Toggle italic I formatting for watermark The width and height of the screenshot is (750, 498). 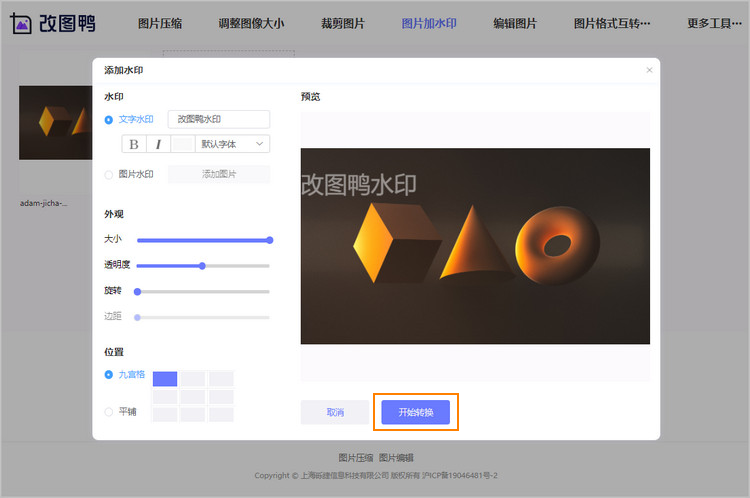pyautogui.click(x=158, y=144)
